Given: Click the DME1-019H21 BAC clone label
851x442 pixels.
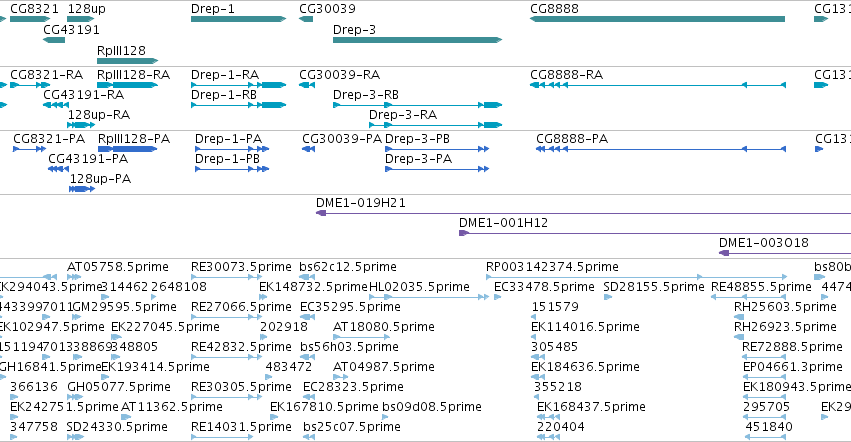Looking at the screenshot, I should pos(361,203).
